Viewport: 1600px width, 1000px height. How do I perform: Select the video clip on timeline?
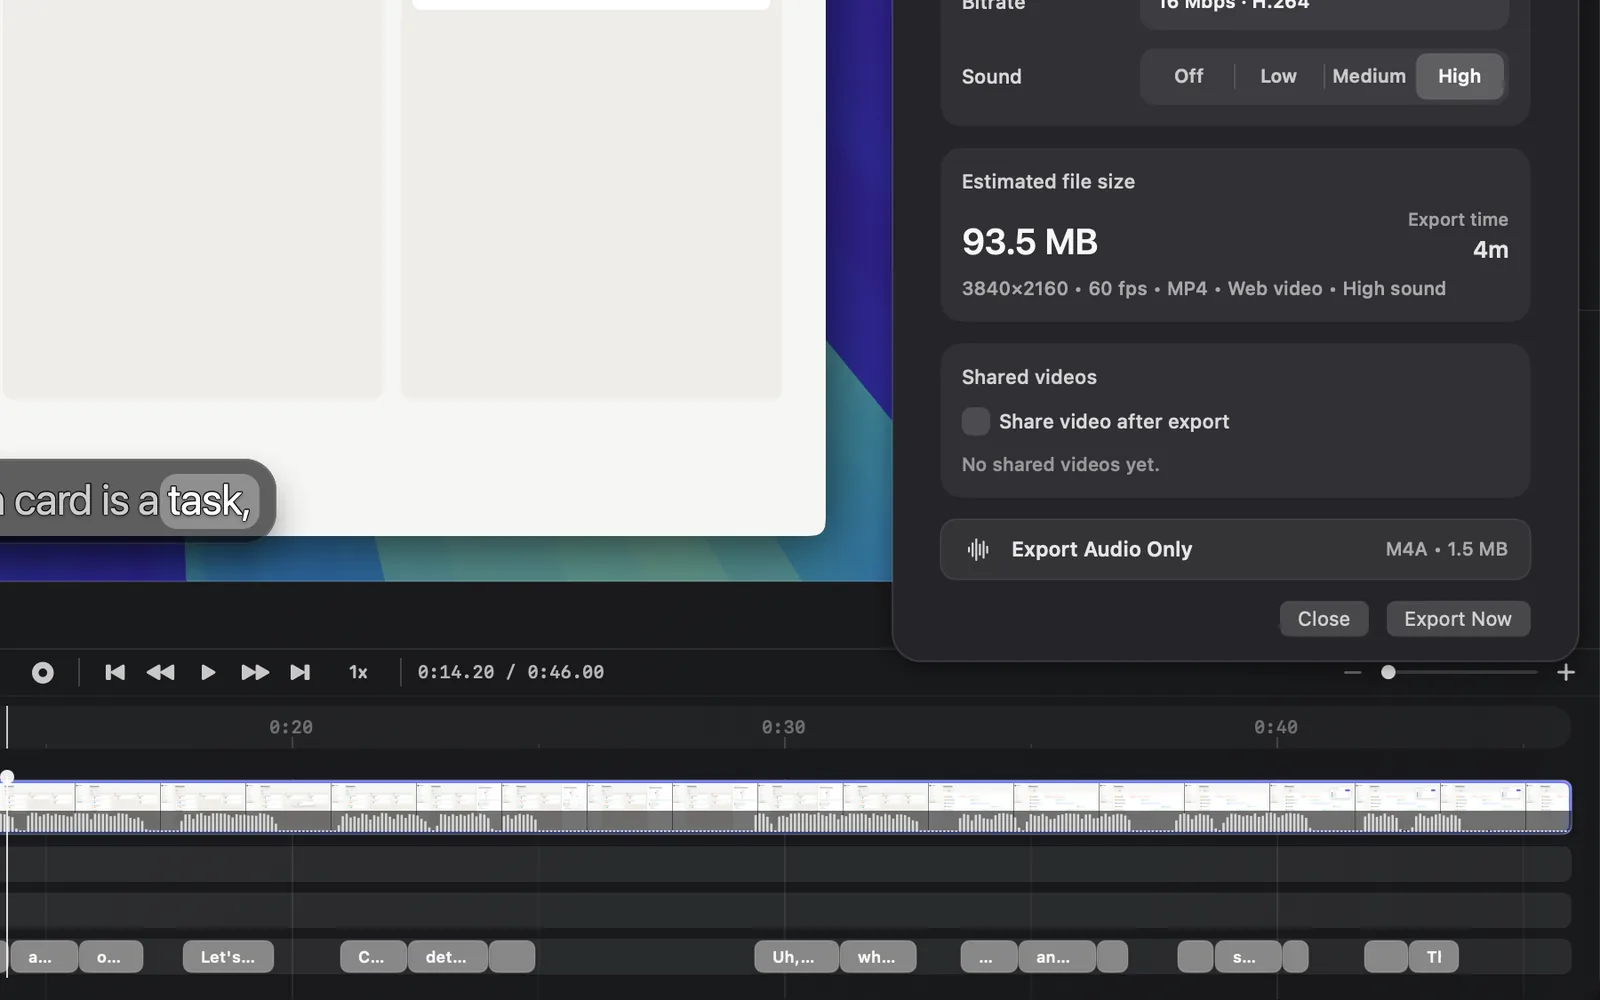pos(786,807)
